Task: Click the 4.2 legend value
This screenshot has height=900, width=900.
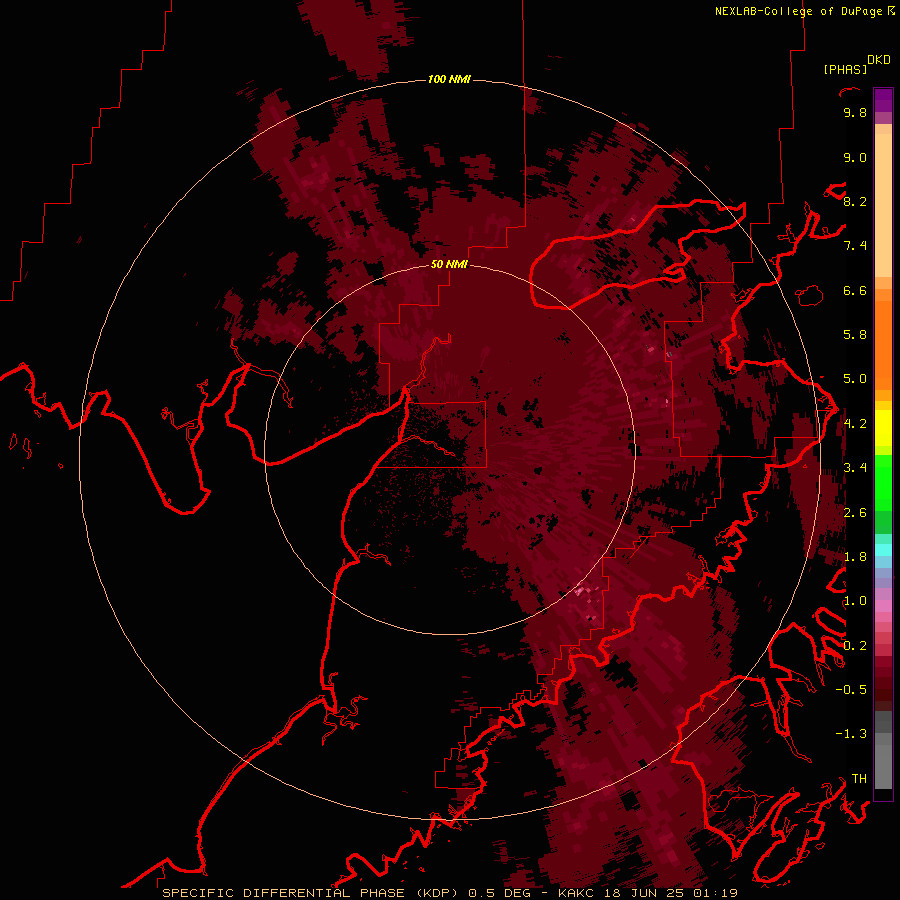Action: click(x=855, y=424)
